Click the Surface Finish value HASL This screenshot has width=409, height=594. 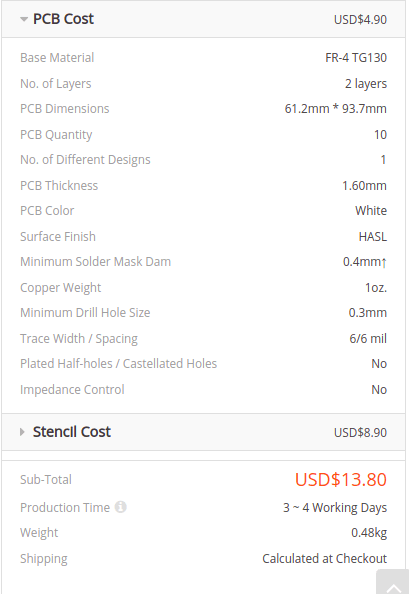(x=373, y=237)
